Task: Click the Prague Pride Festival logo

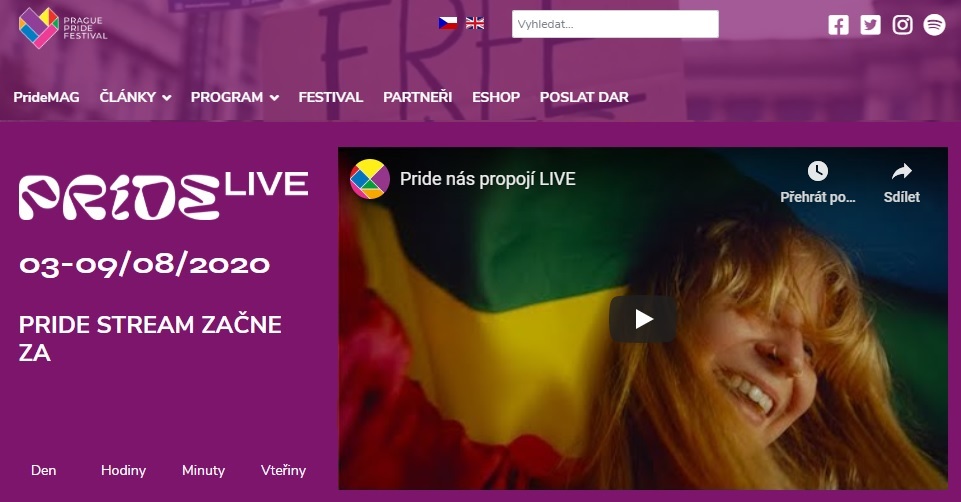Action: 63,28
